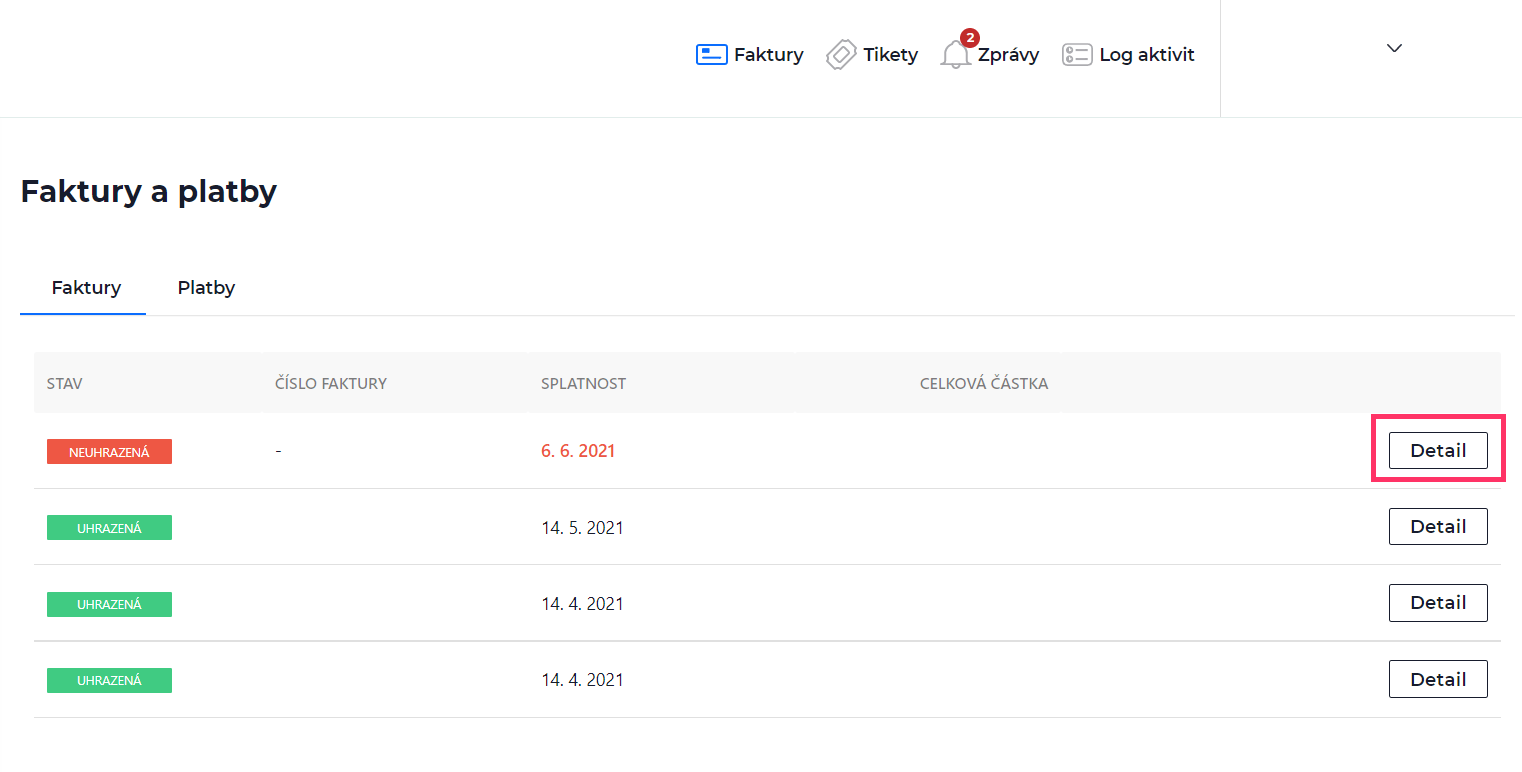Open notifications via the bell icon
This screenshot has width=1522, height=772.
[x=956, y=55]
